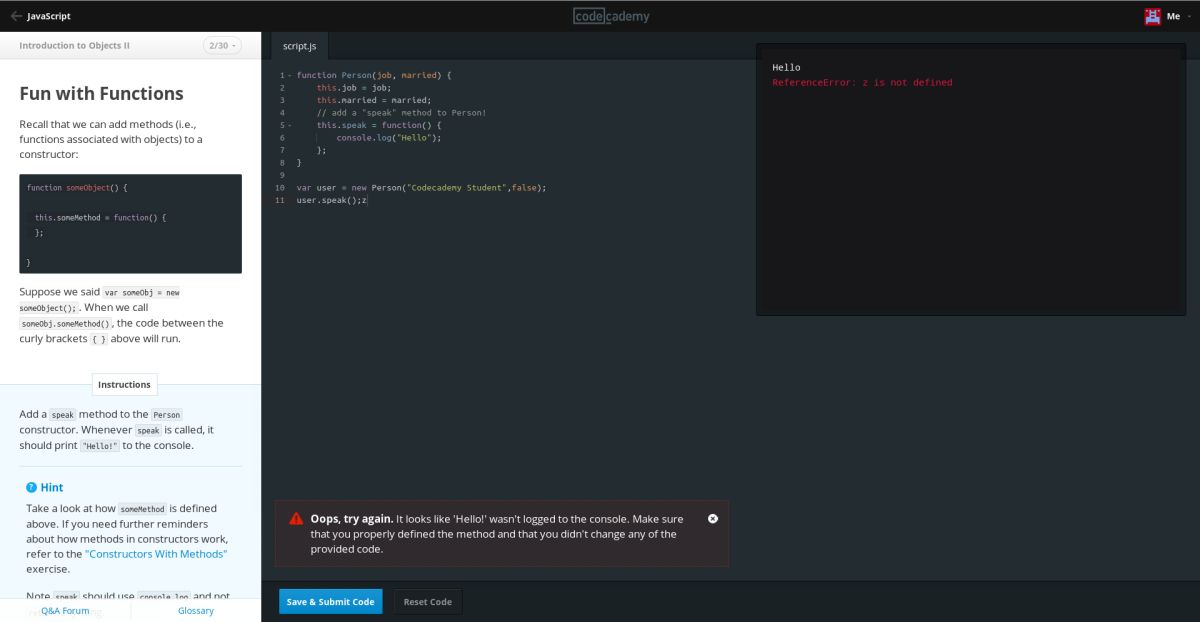Image resolution: width=1200 pixels, height=622 pixels.
Task: Click the back arrow next to JavaScript
Action: (x=16, y=16)
